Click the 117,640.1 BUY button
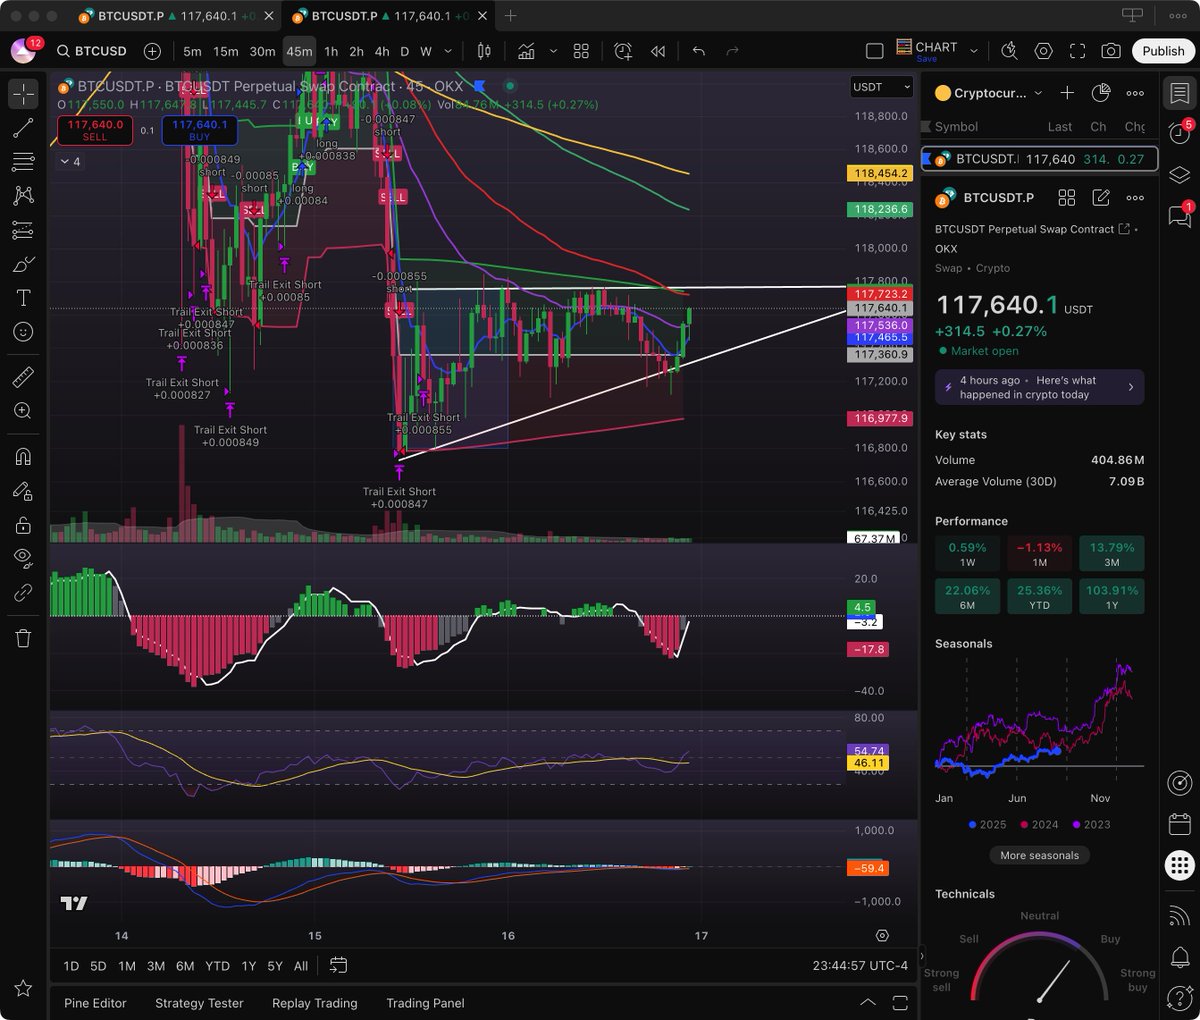 pyautogui.click(x=200, y=130)
